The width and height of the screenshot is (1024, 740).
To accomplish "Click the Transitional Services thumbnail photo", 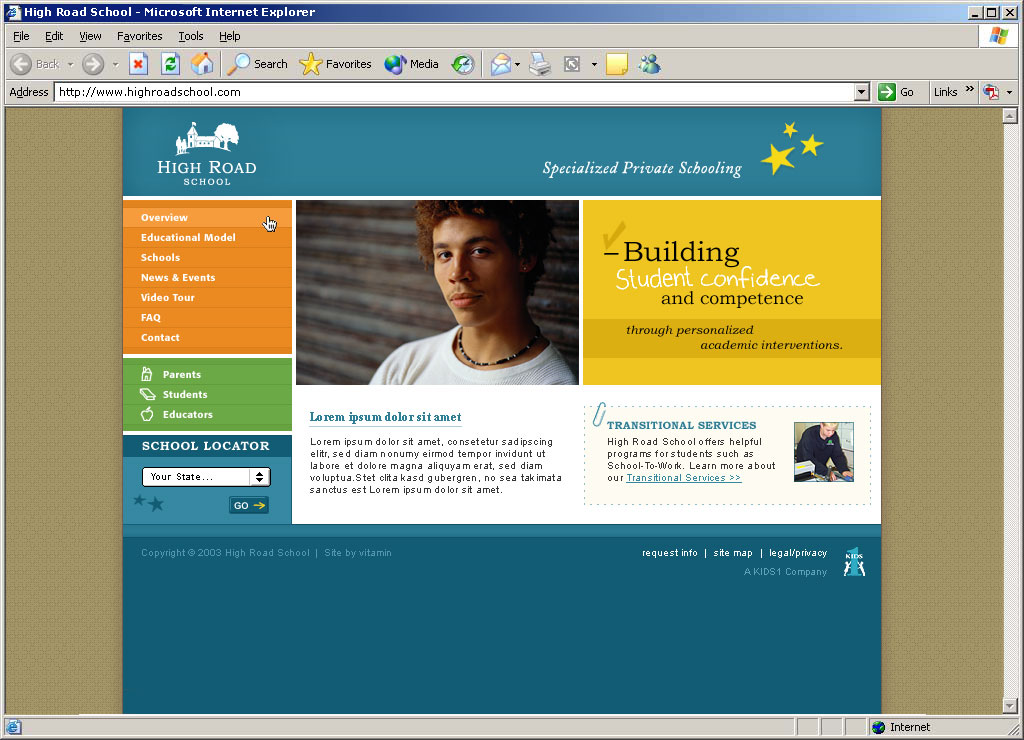I will coord(823,452).
